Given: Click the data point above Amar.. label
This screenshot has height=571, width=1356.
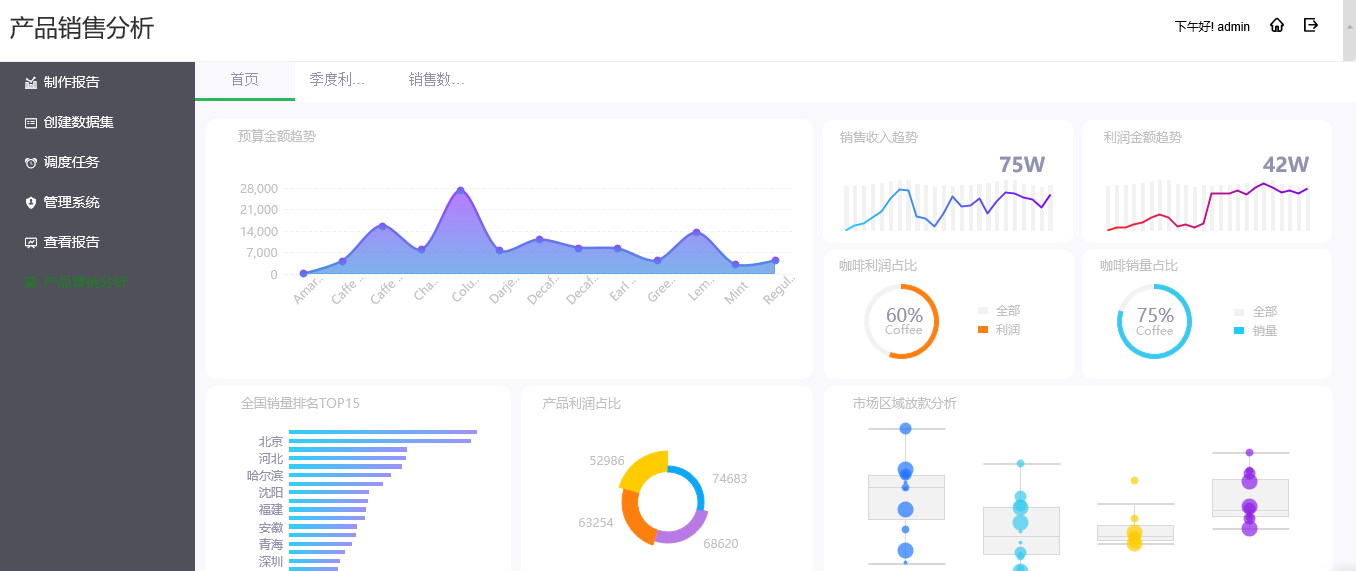Looking at the screenshot, I should click(303, 273).
